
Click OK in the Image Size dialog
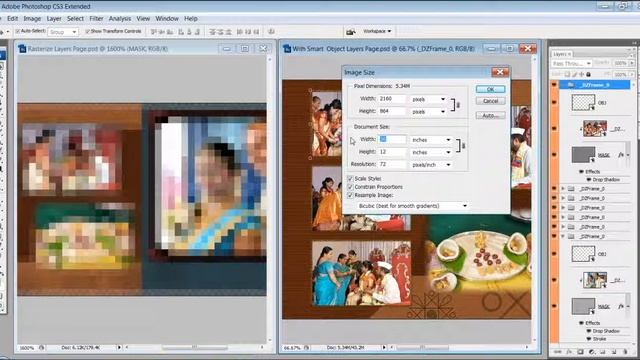(490, 89)
